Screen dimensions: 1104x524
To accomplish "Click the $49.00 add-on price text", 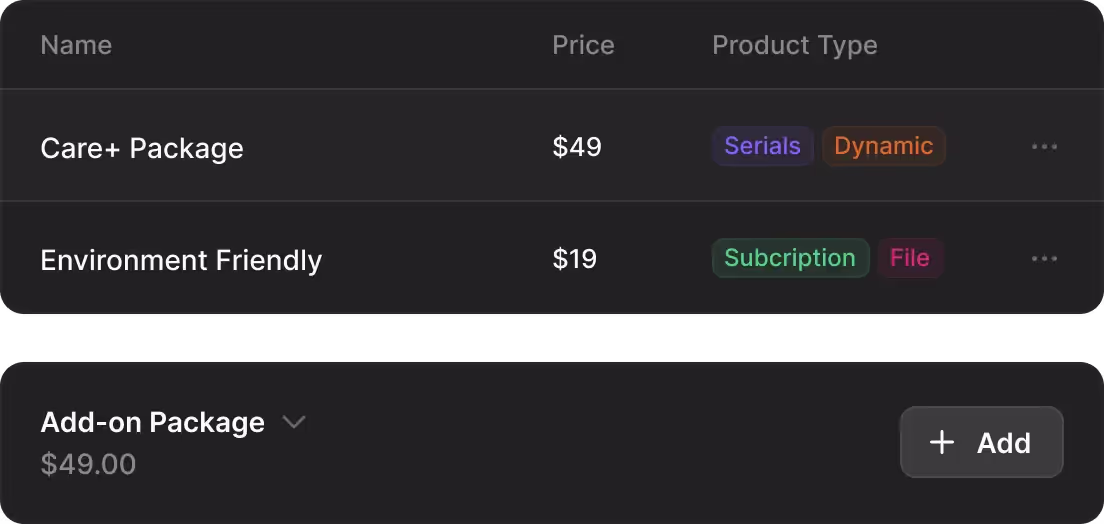I will 88,464.
